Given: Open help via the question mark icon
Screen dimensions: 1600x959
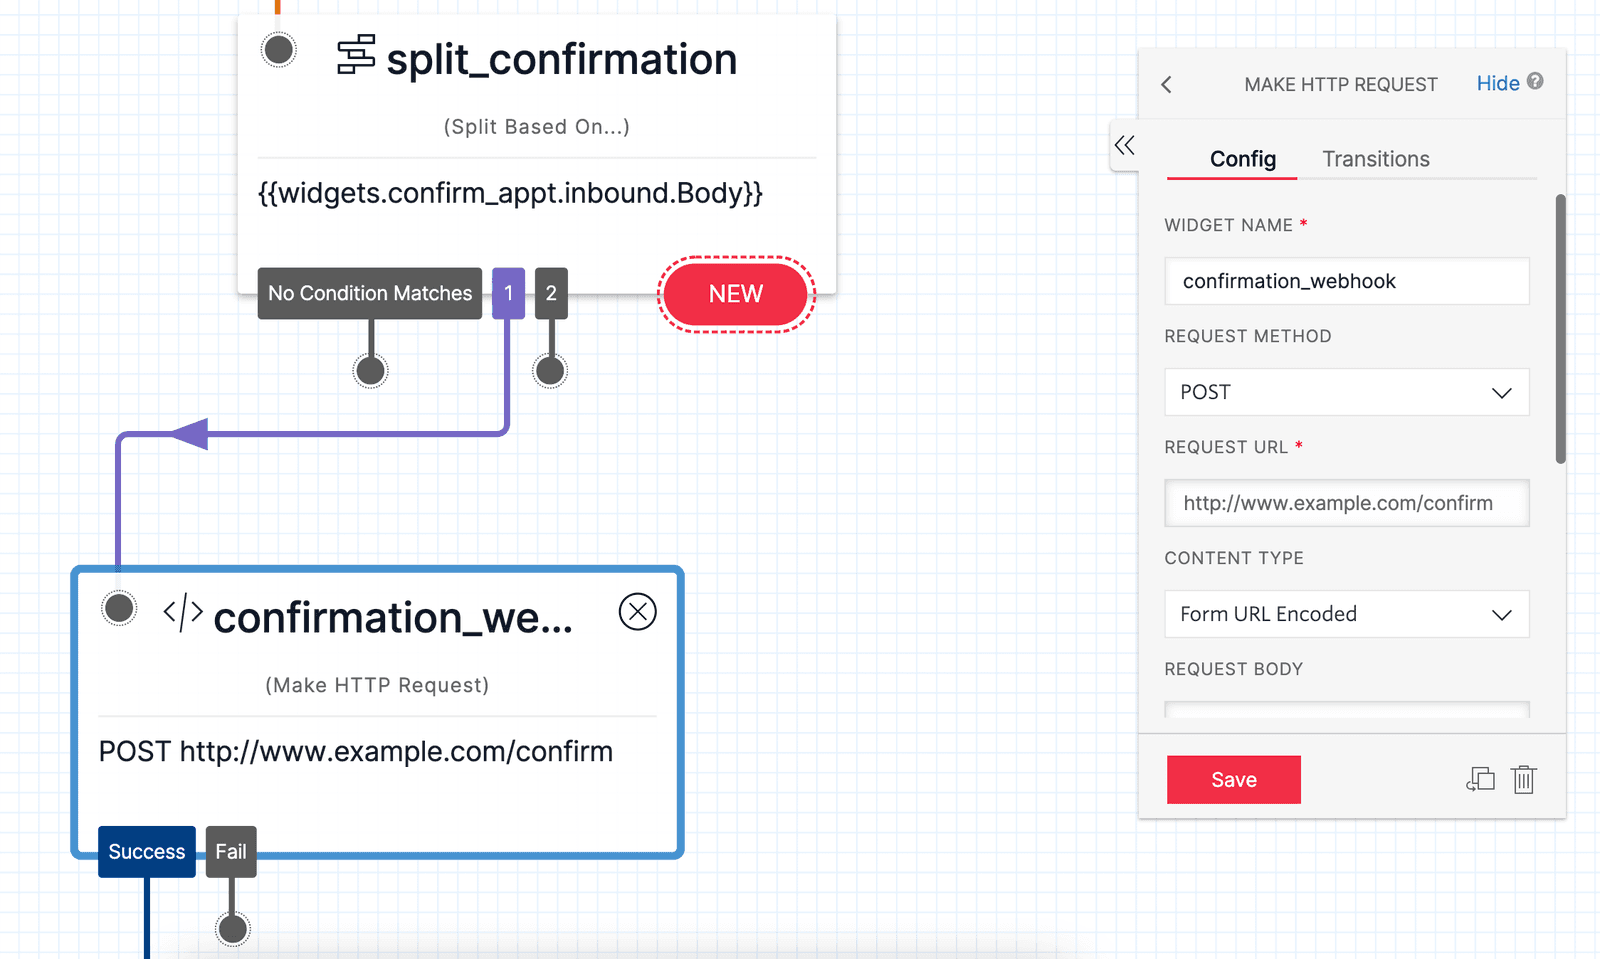Looking at the screenshot, I should 1537,83.
